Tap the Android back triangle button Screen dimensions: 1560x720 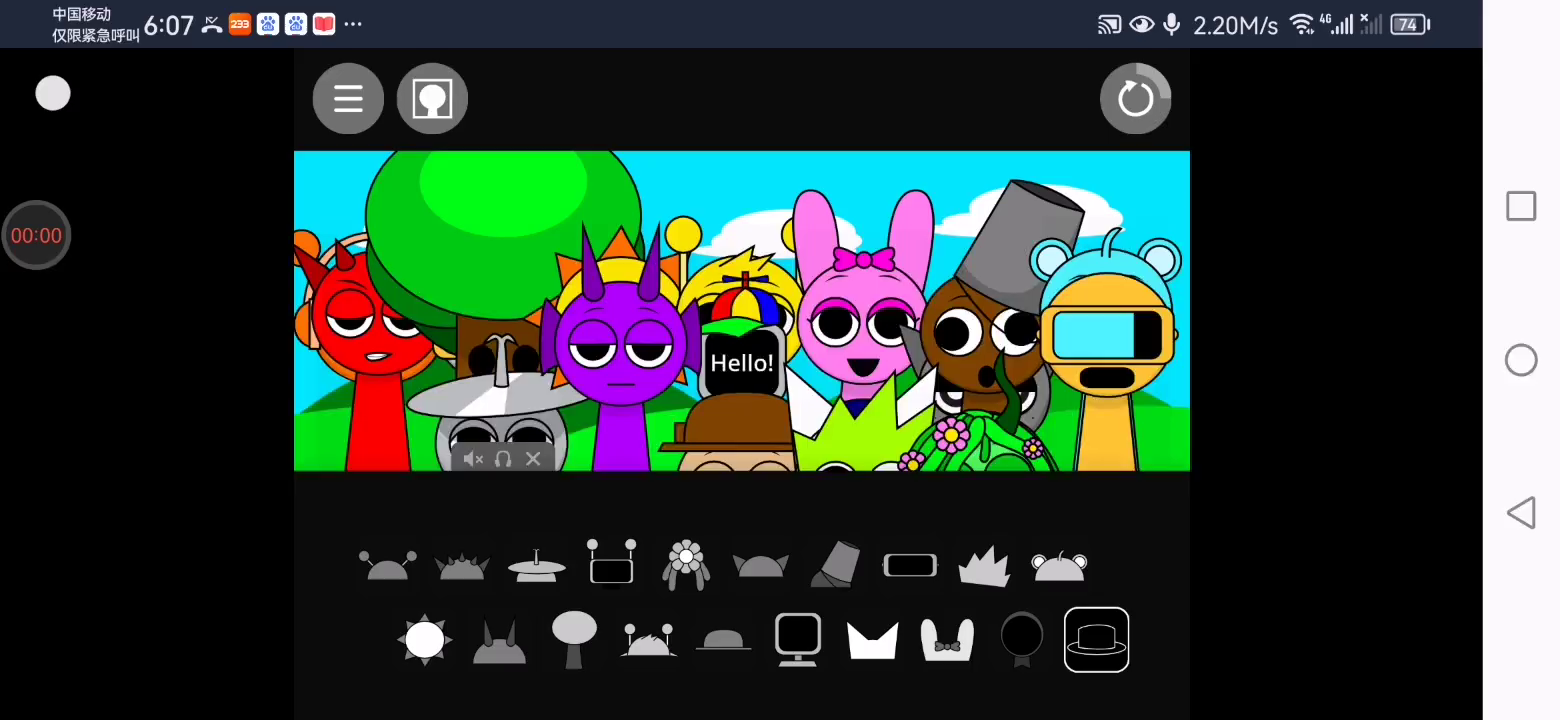tap(1521, 513)
